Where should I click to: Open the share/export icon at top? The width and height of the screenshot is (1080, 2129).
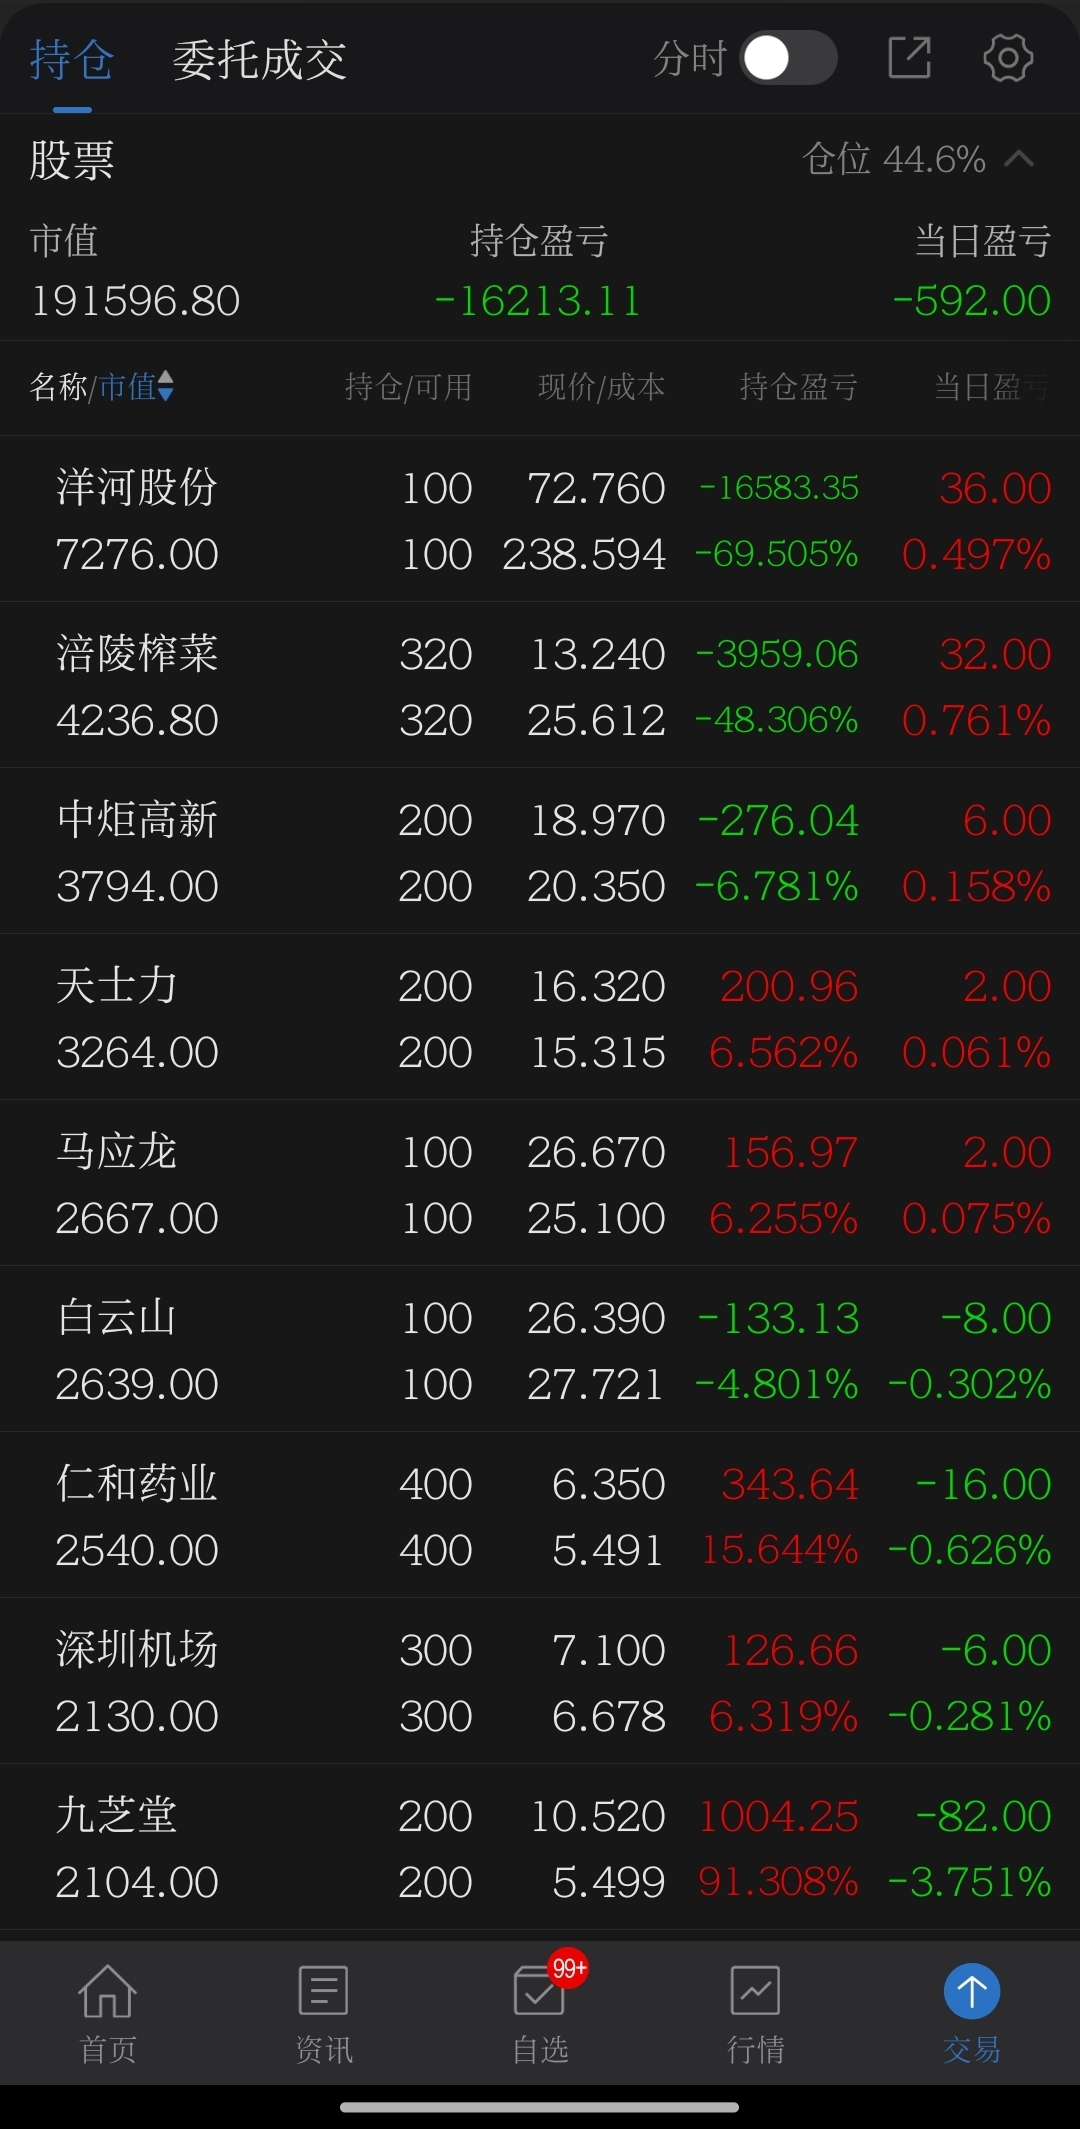909,58
